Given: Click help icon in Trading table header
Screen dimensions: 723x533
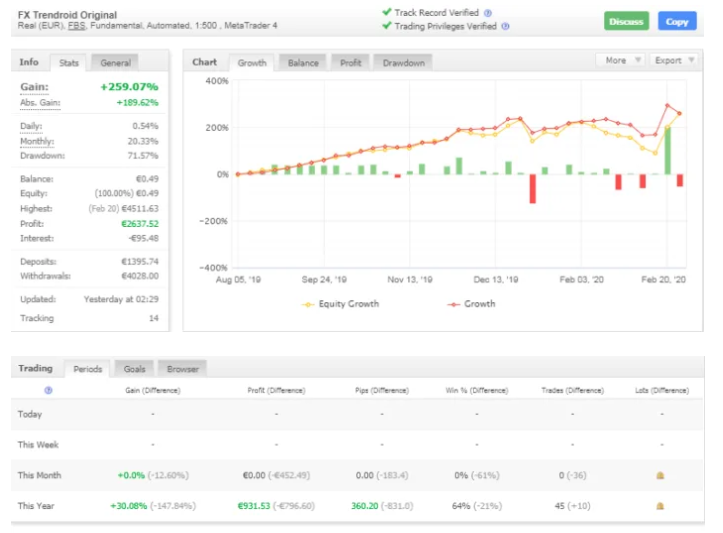Looking at the screenshot, I should click(x=48, y=390).
